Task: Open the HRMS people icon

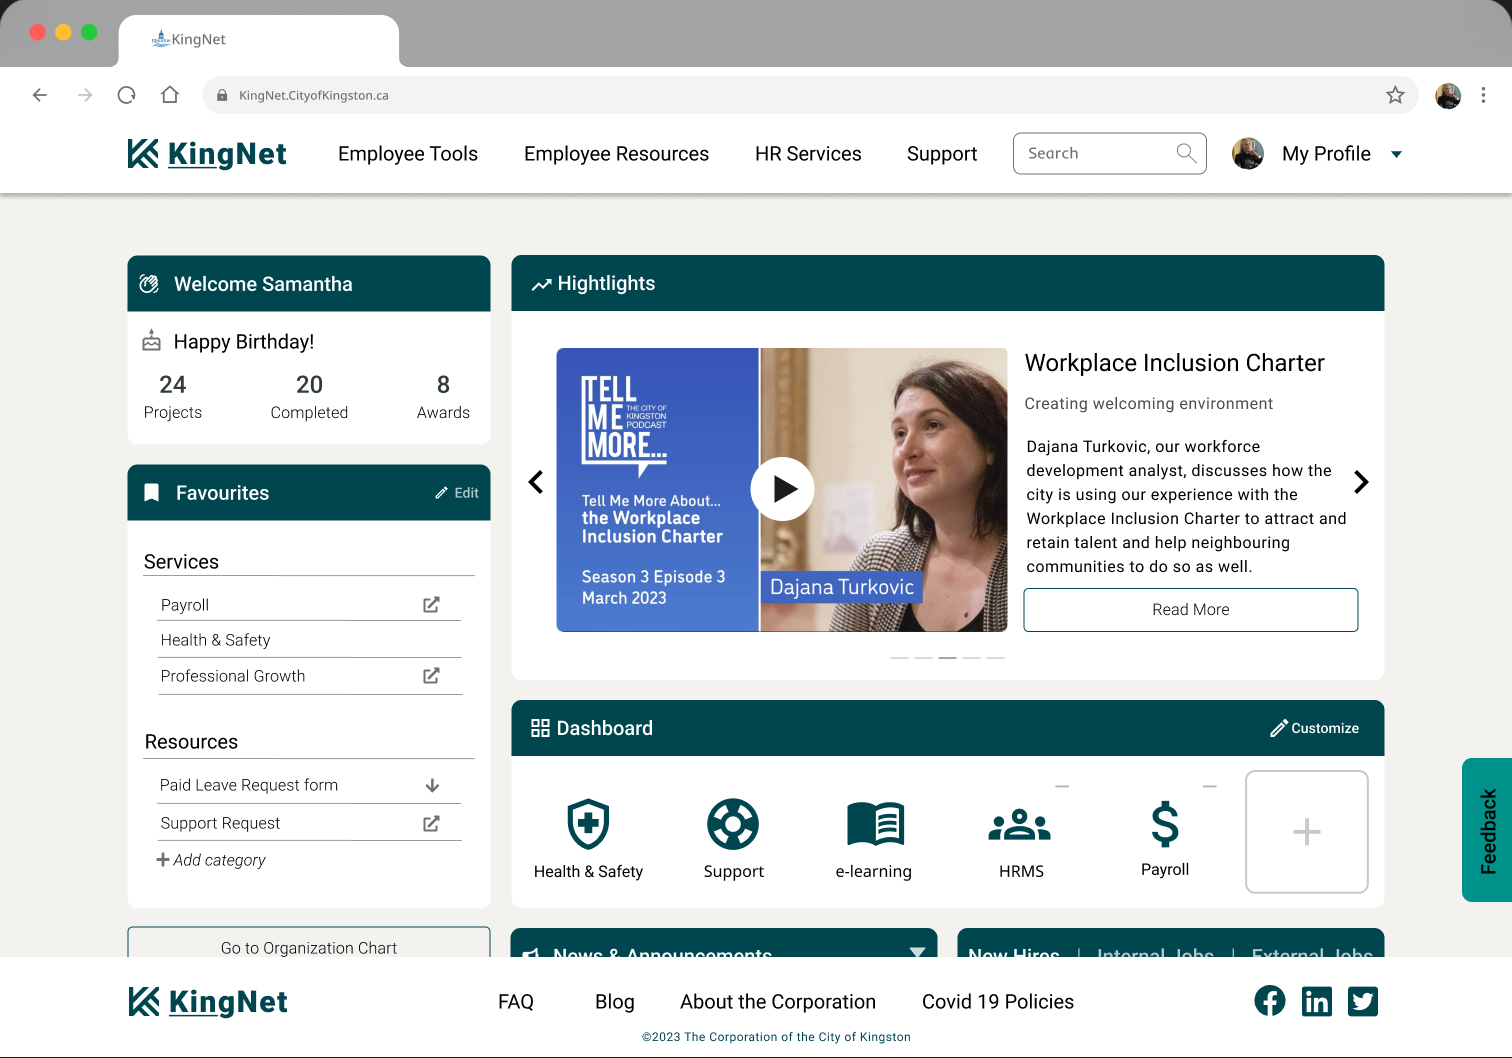Action: coord(1020,825)
